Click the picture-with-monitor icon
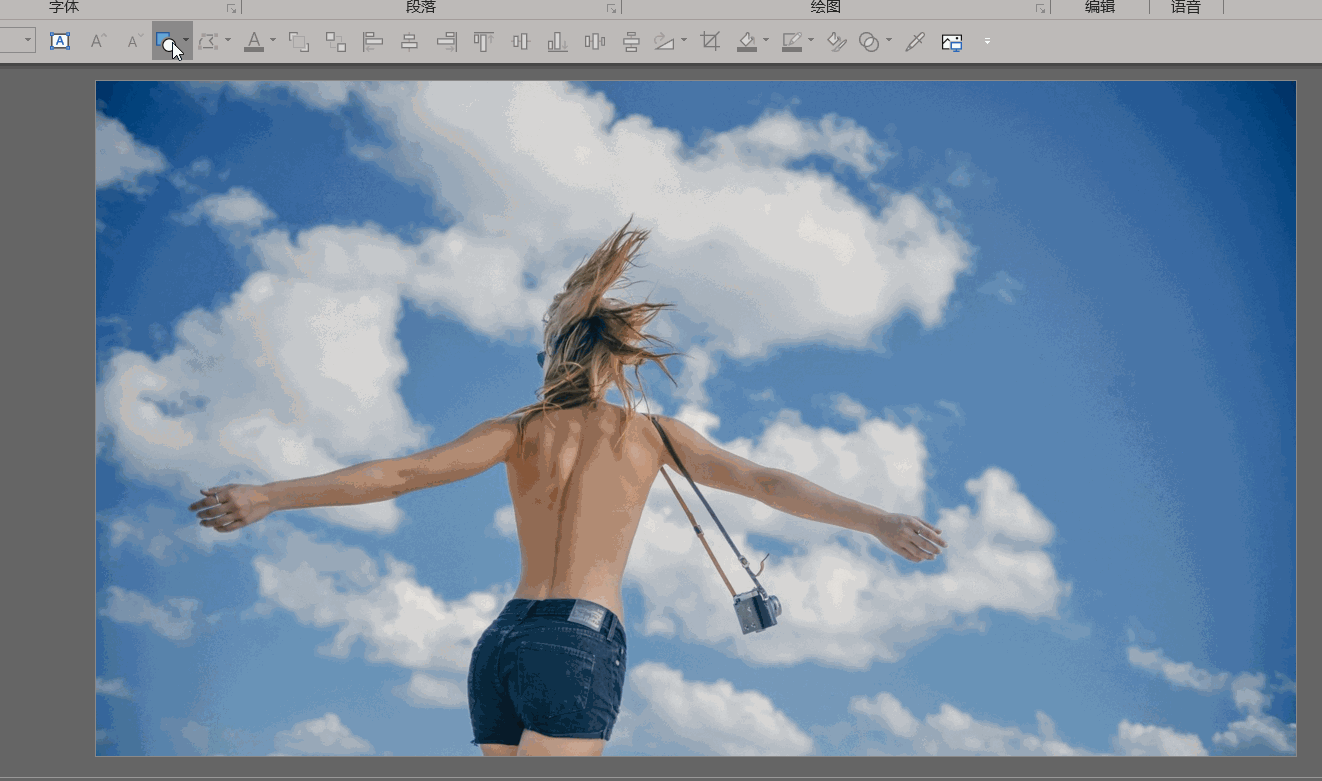 coord(952,41)
